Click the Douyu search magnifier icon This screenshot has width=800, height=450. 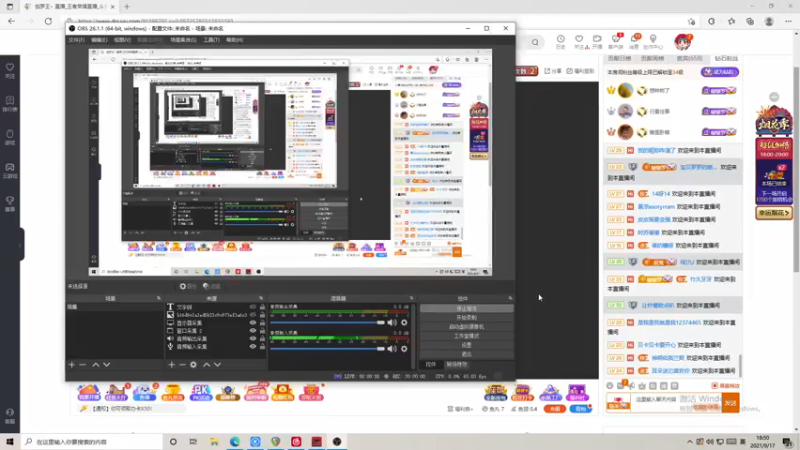[535, 42]
